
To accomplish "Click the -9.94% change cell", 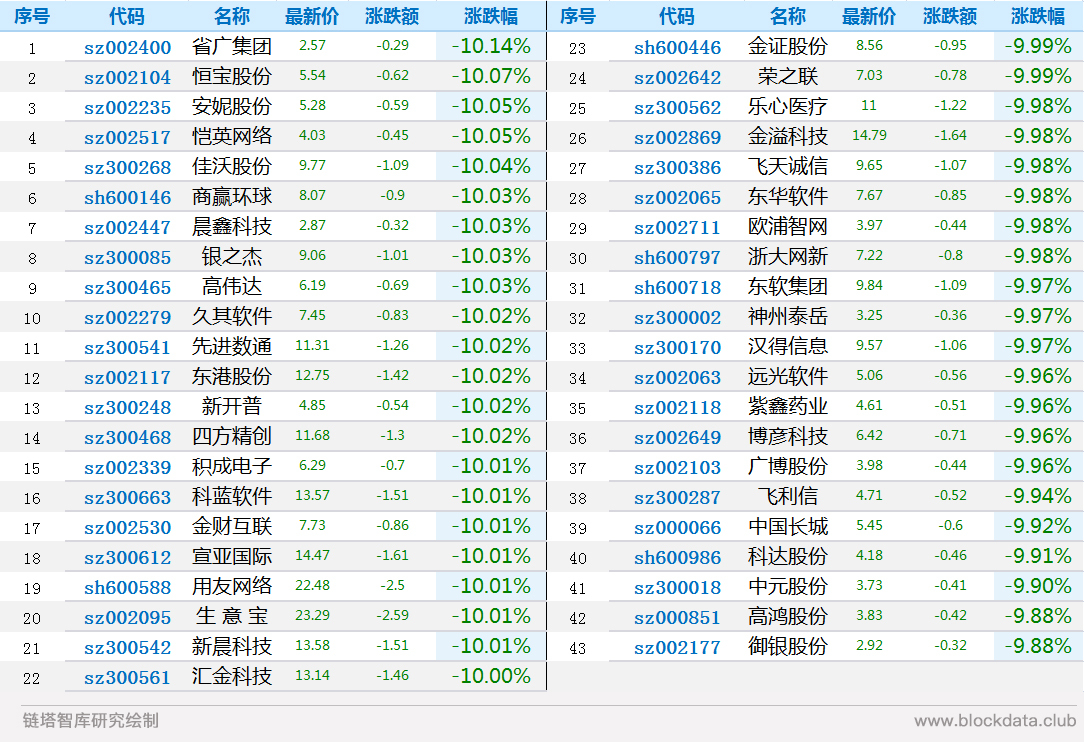I will pos(1038,497).
